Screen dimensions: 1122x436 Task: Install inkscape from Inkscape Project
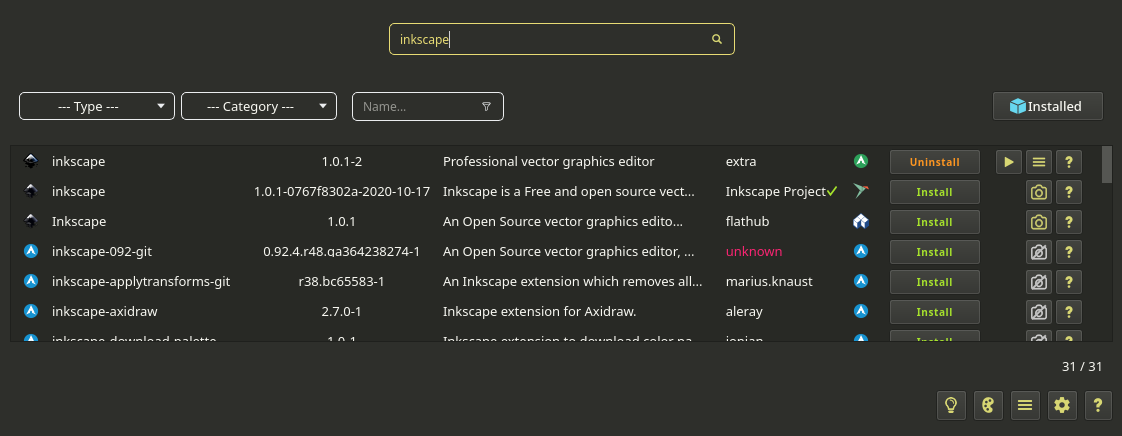click(935, 192)
